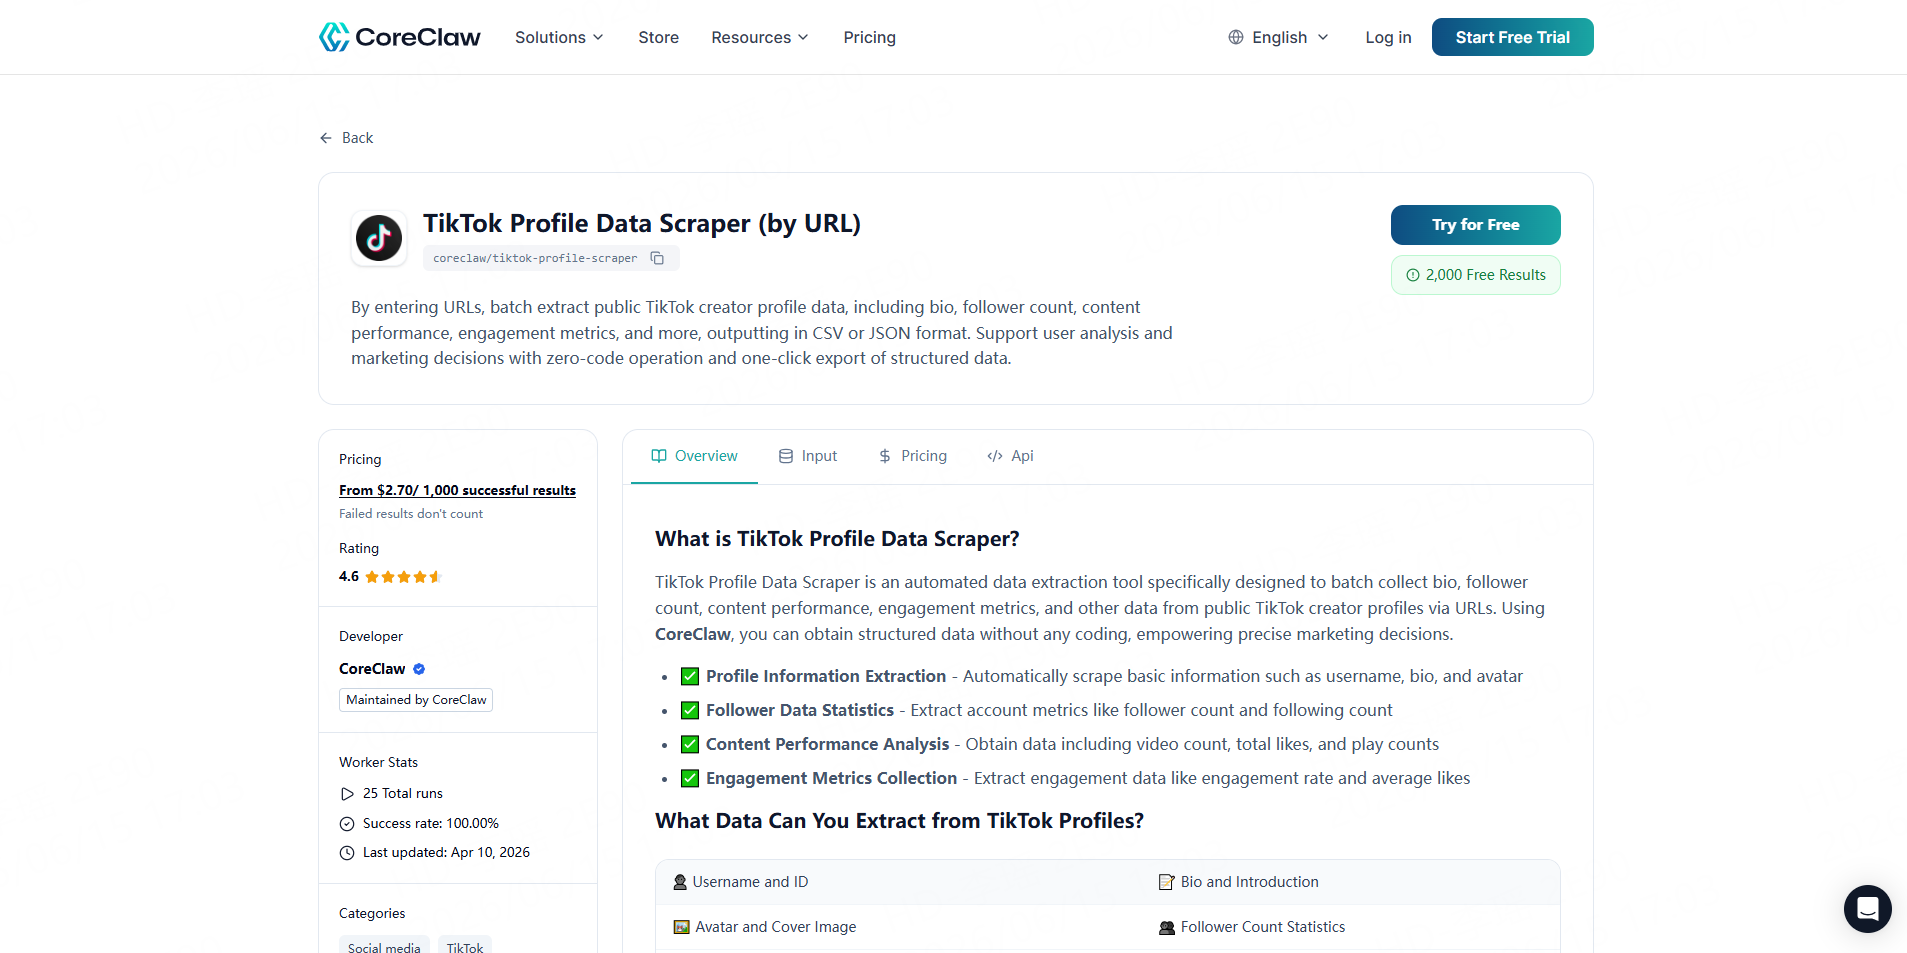Expand the Resources menu

pos(760,37)
